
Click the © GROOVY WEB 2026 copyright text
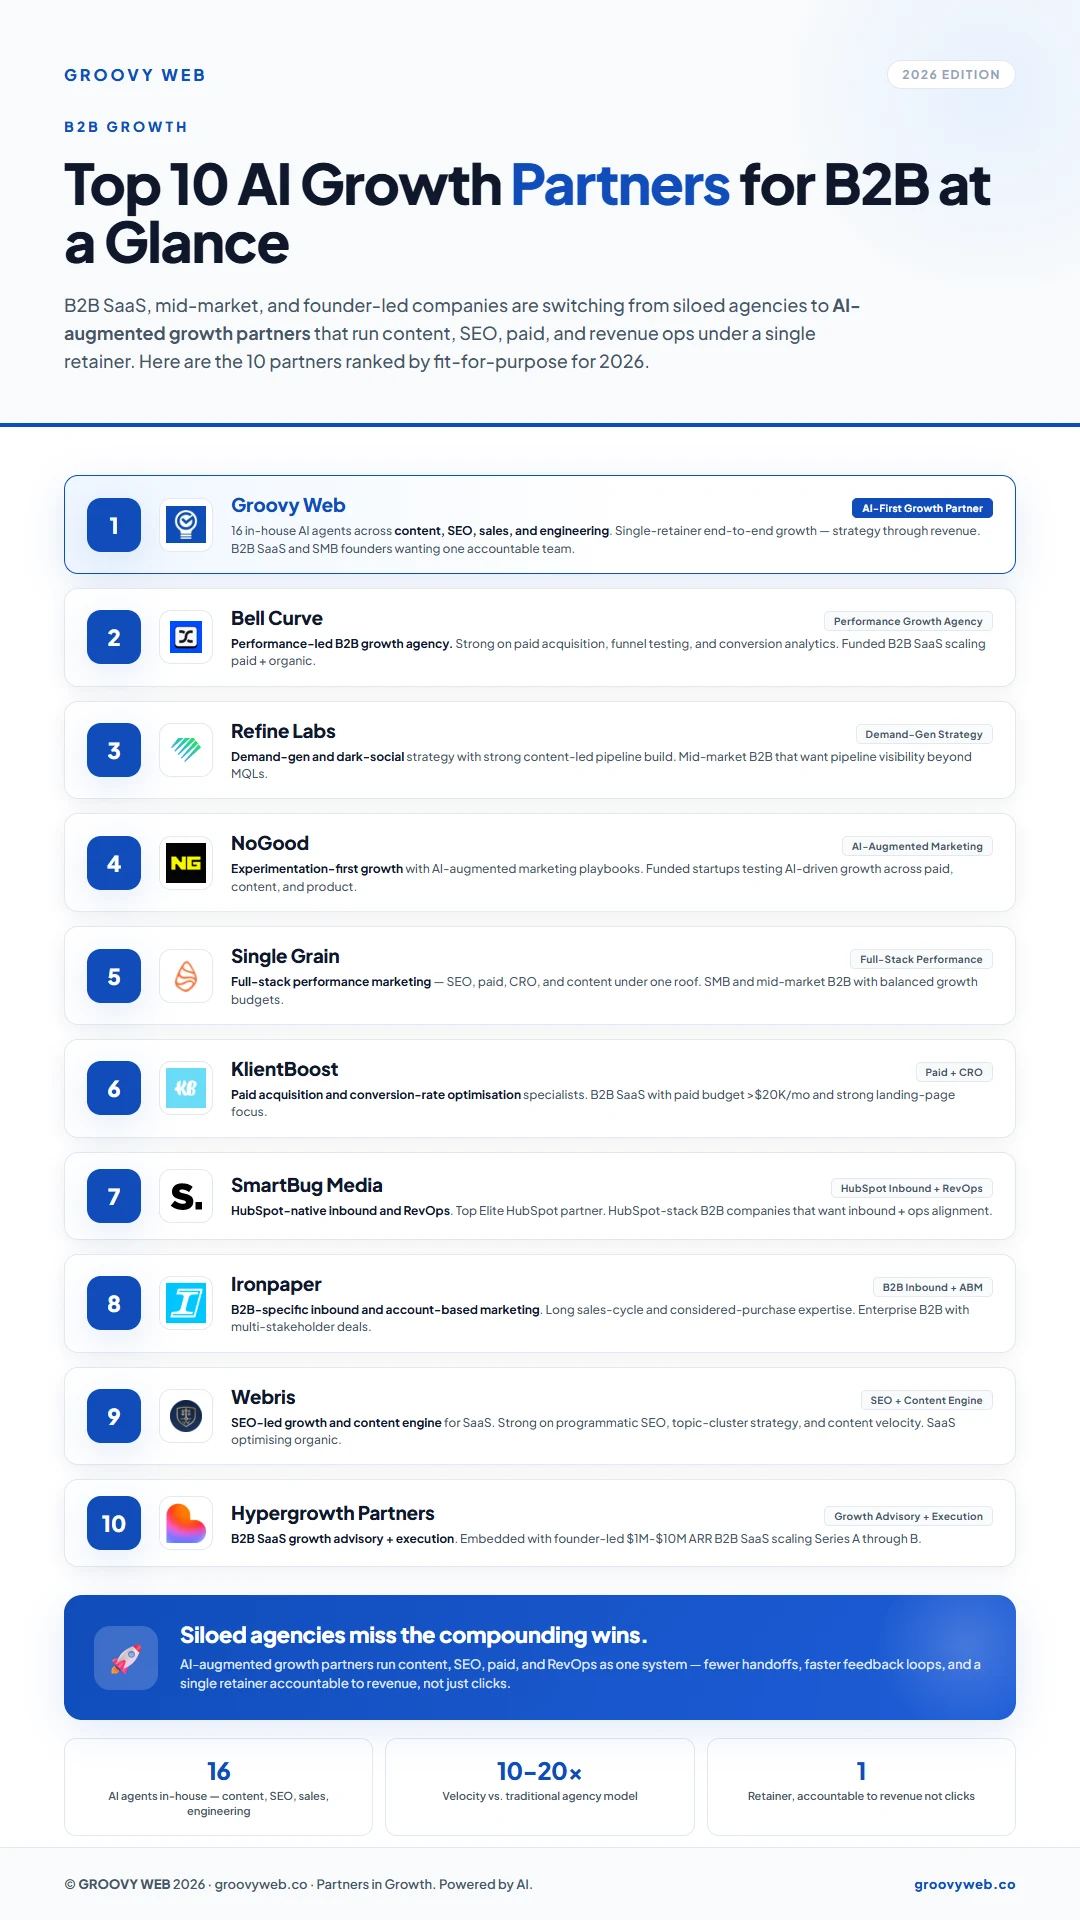pos(135,1884)
